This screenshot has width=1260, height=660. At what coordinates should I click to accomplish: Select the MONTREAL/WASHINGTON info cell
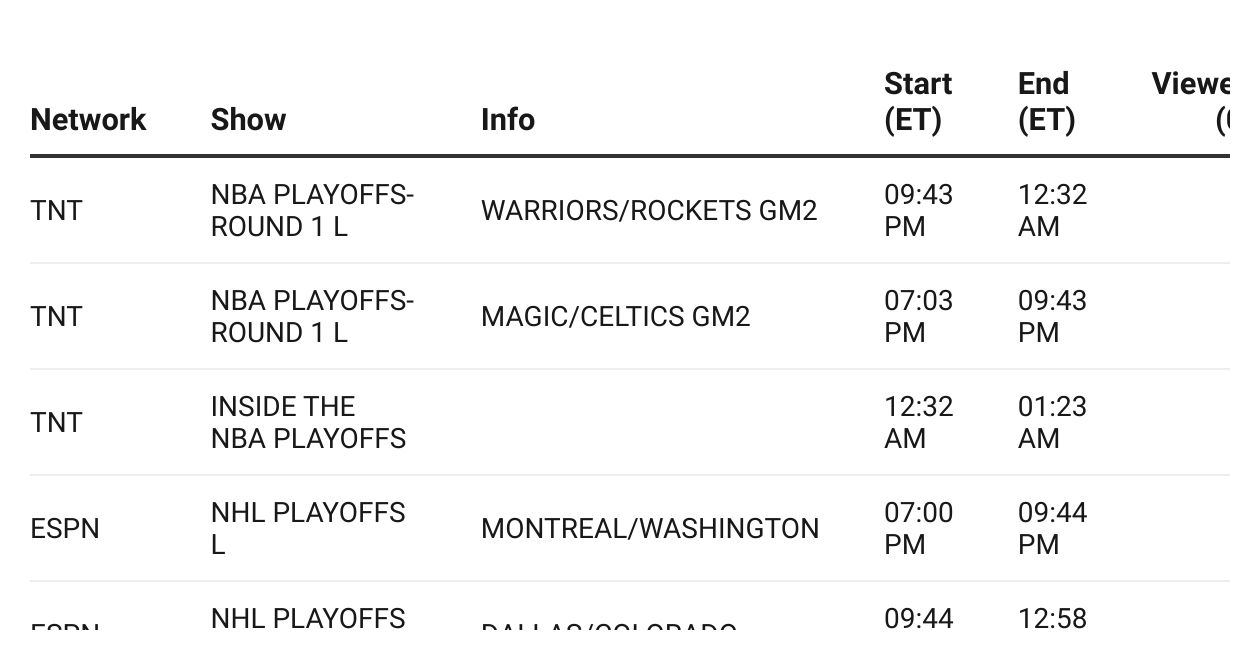tap(650, 529)
